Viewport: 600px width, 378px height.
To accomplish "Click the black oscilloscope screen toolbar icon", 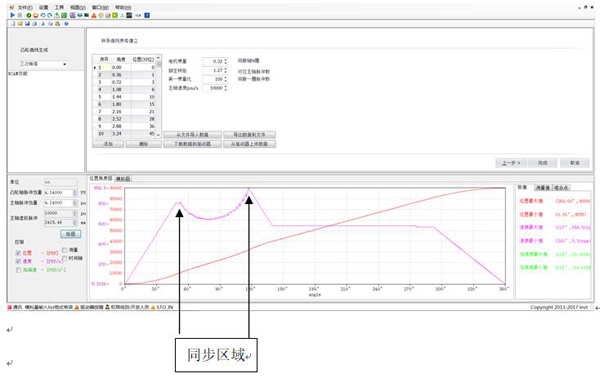I will tap(129, 15).
